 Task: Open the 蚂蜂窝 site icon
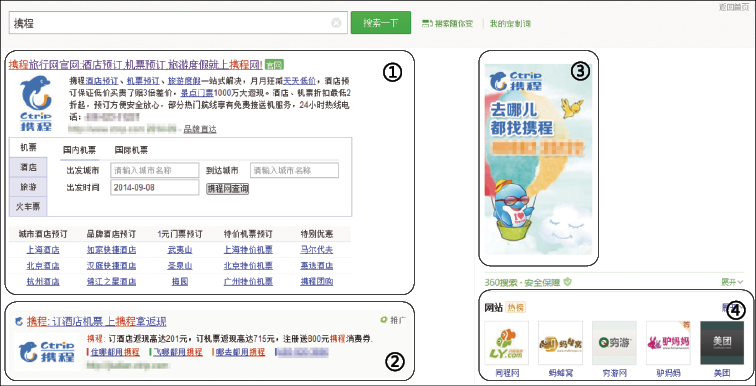(x=560, y=343)
